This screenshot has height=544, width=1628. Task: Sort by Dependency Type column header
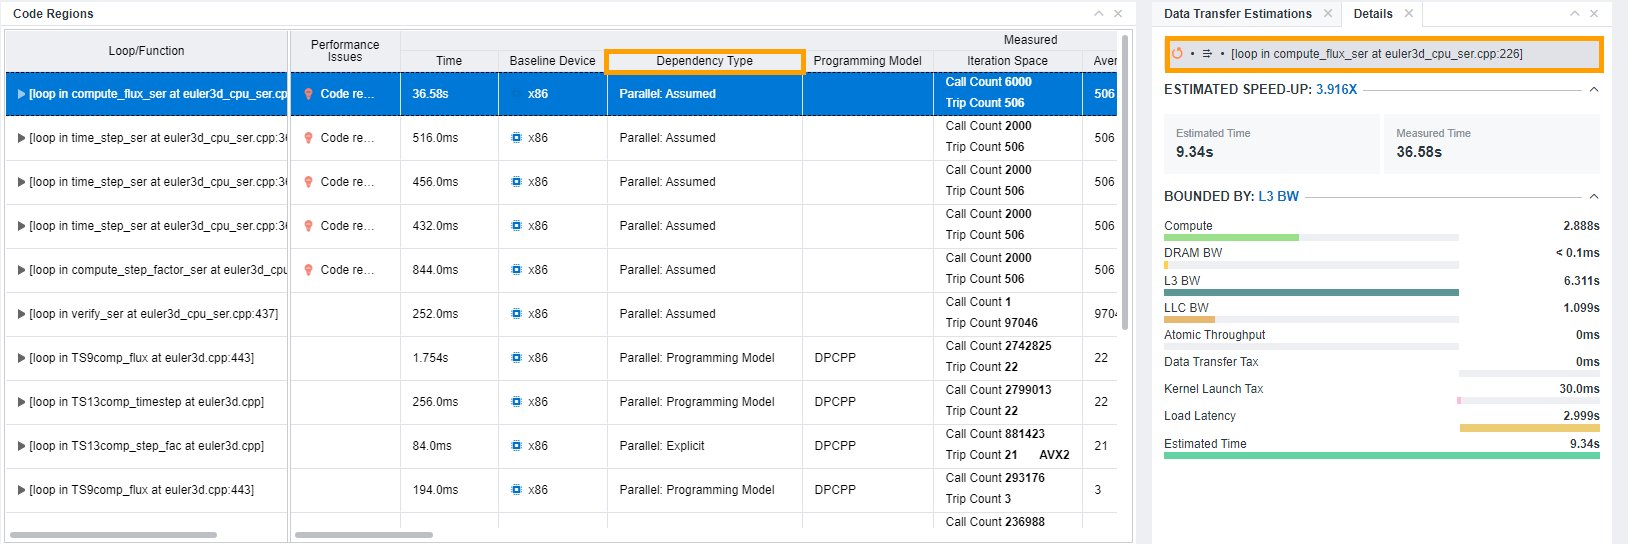[x=704, y=61]
